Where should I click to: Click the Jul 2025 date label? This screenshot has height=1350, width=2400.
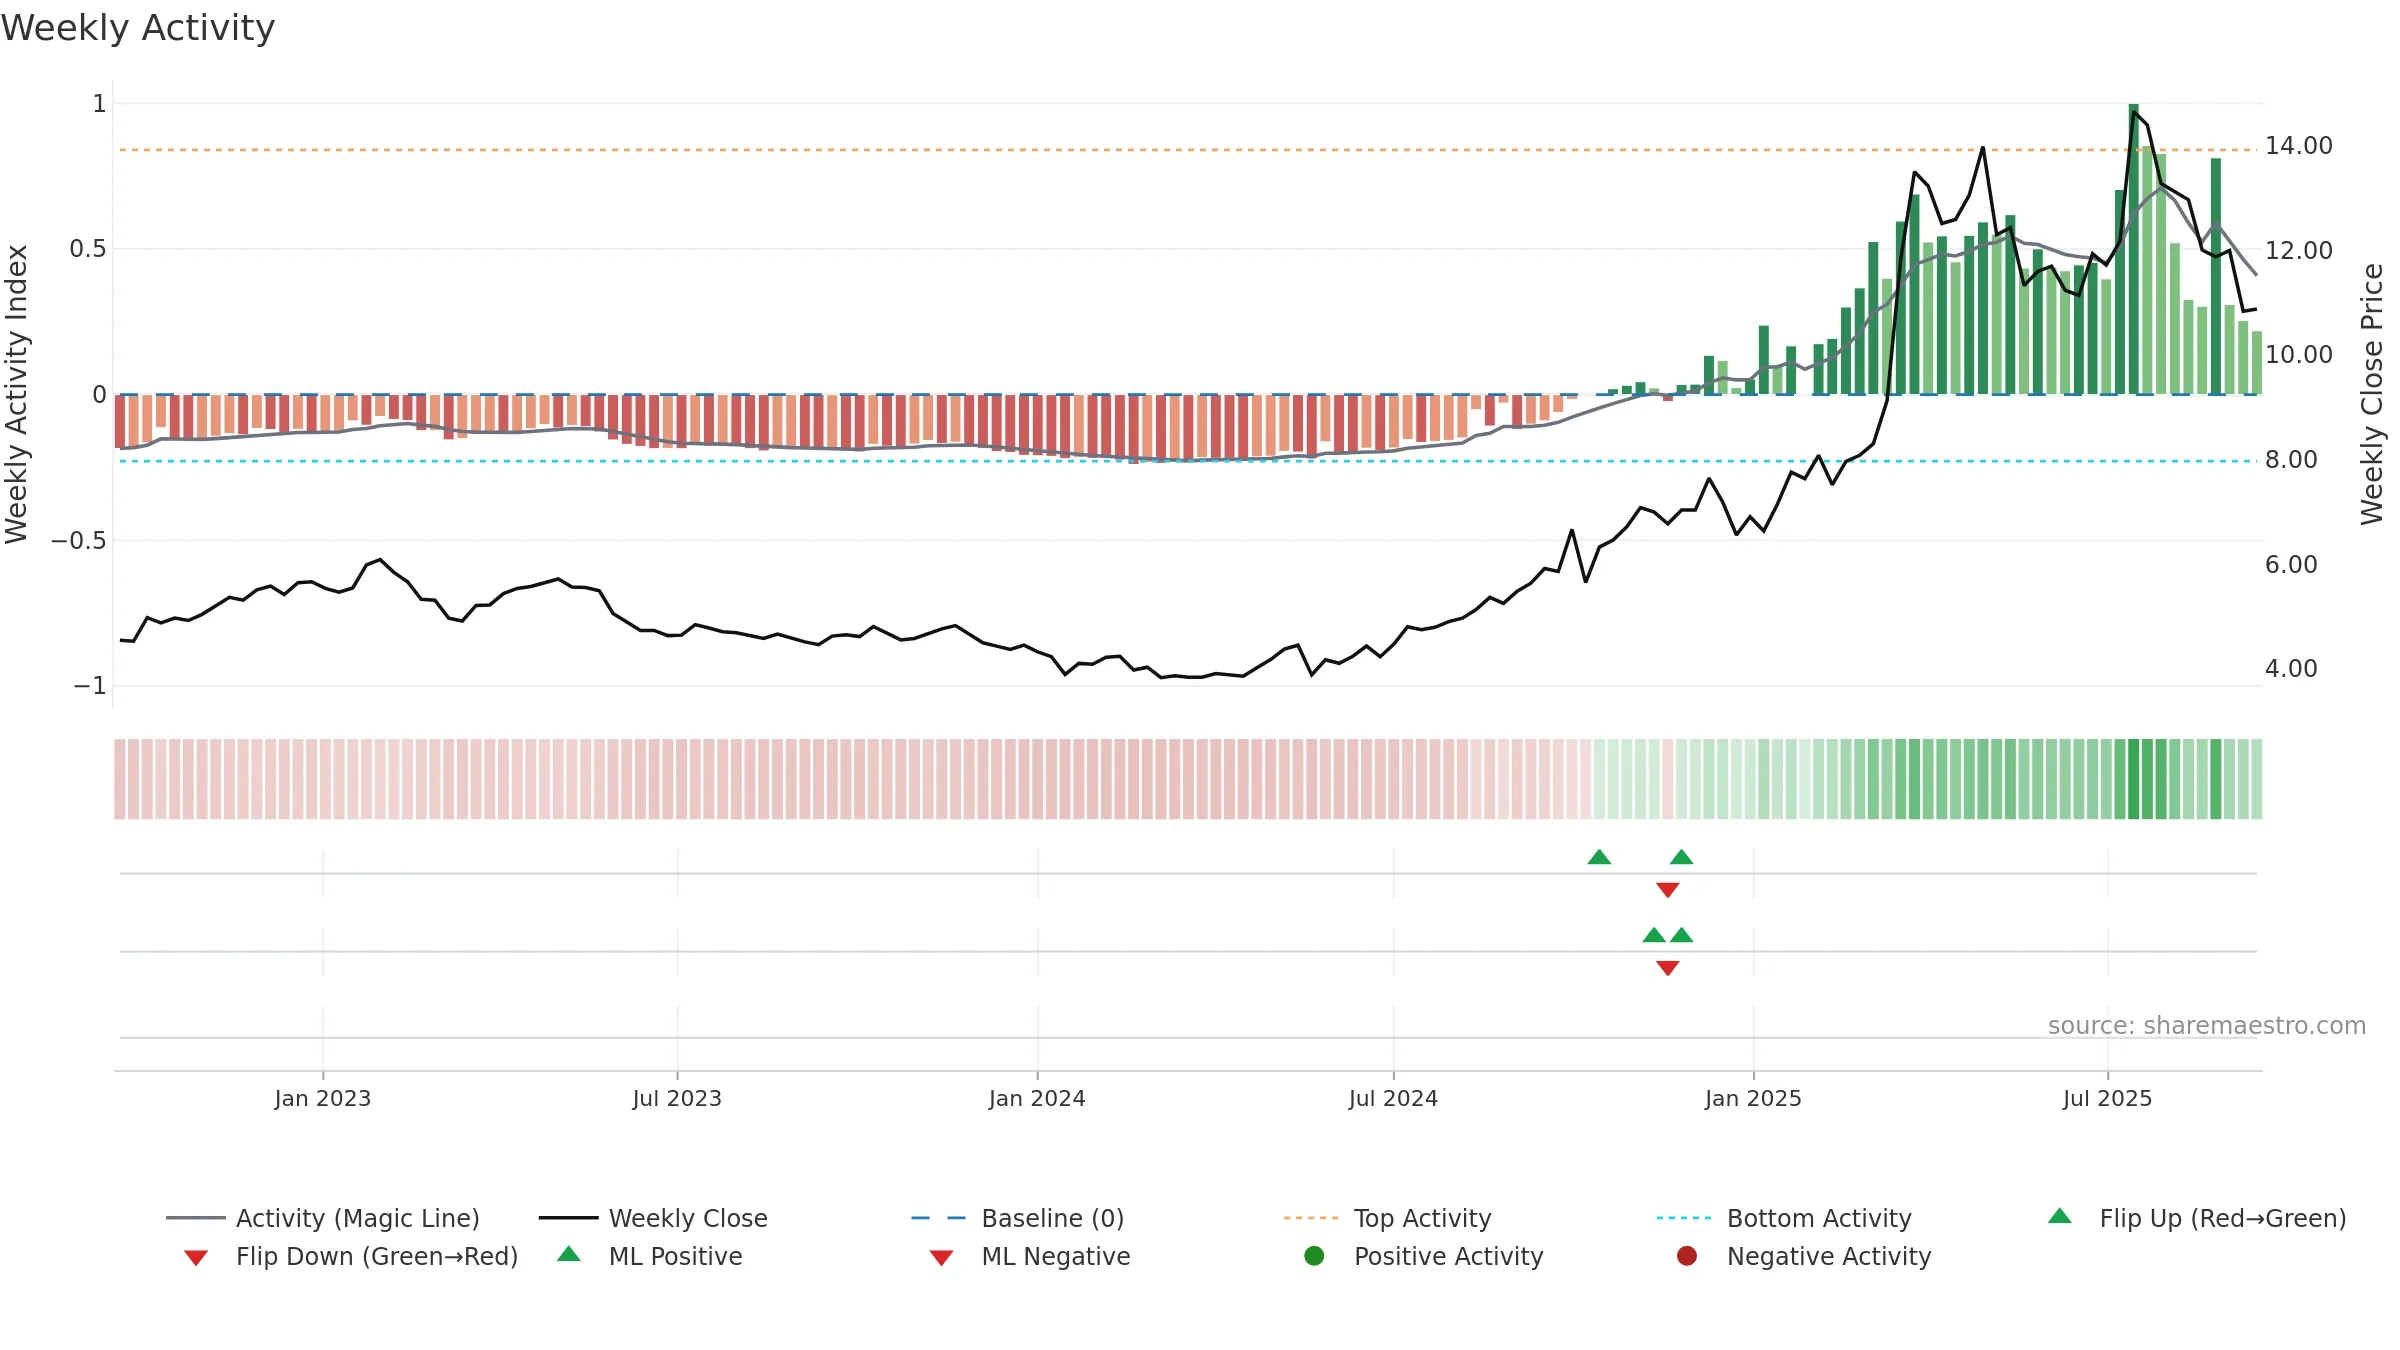(x=2107, y=1098)
